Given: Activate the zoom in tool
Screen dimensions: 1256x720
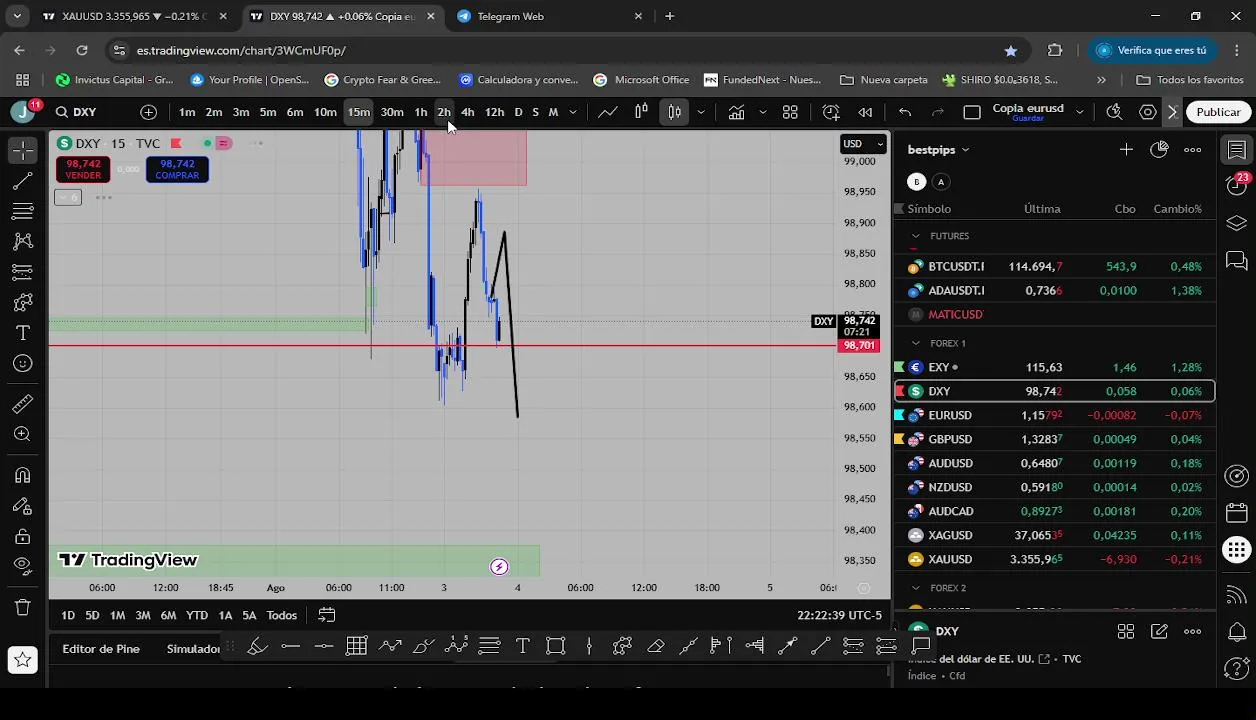Looking at the screenshot, I should coord(23,434).
